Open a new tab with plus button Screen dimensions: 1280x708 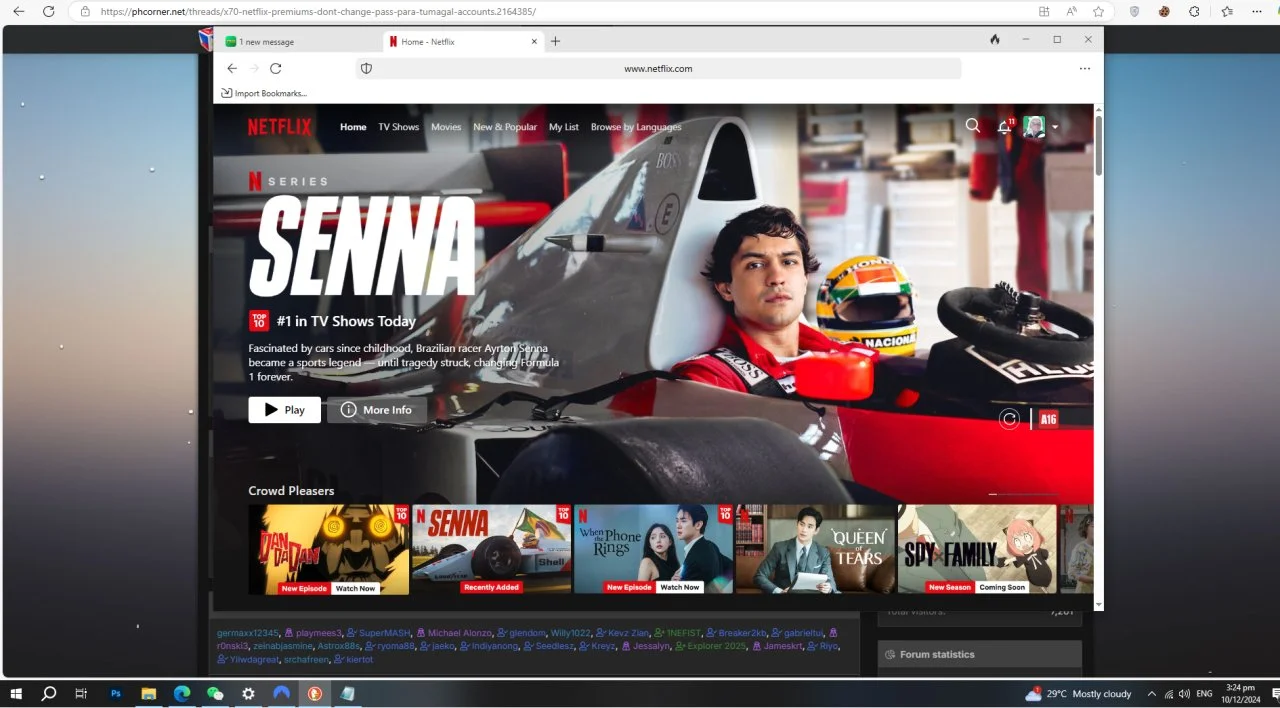[x=556, y=41]
